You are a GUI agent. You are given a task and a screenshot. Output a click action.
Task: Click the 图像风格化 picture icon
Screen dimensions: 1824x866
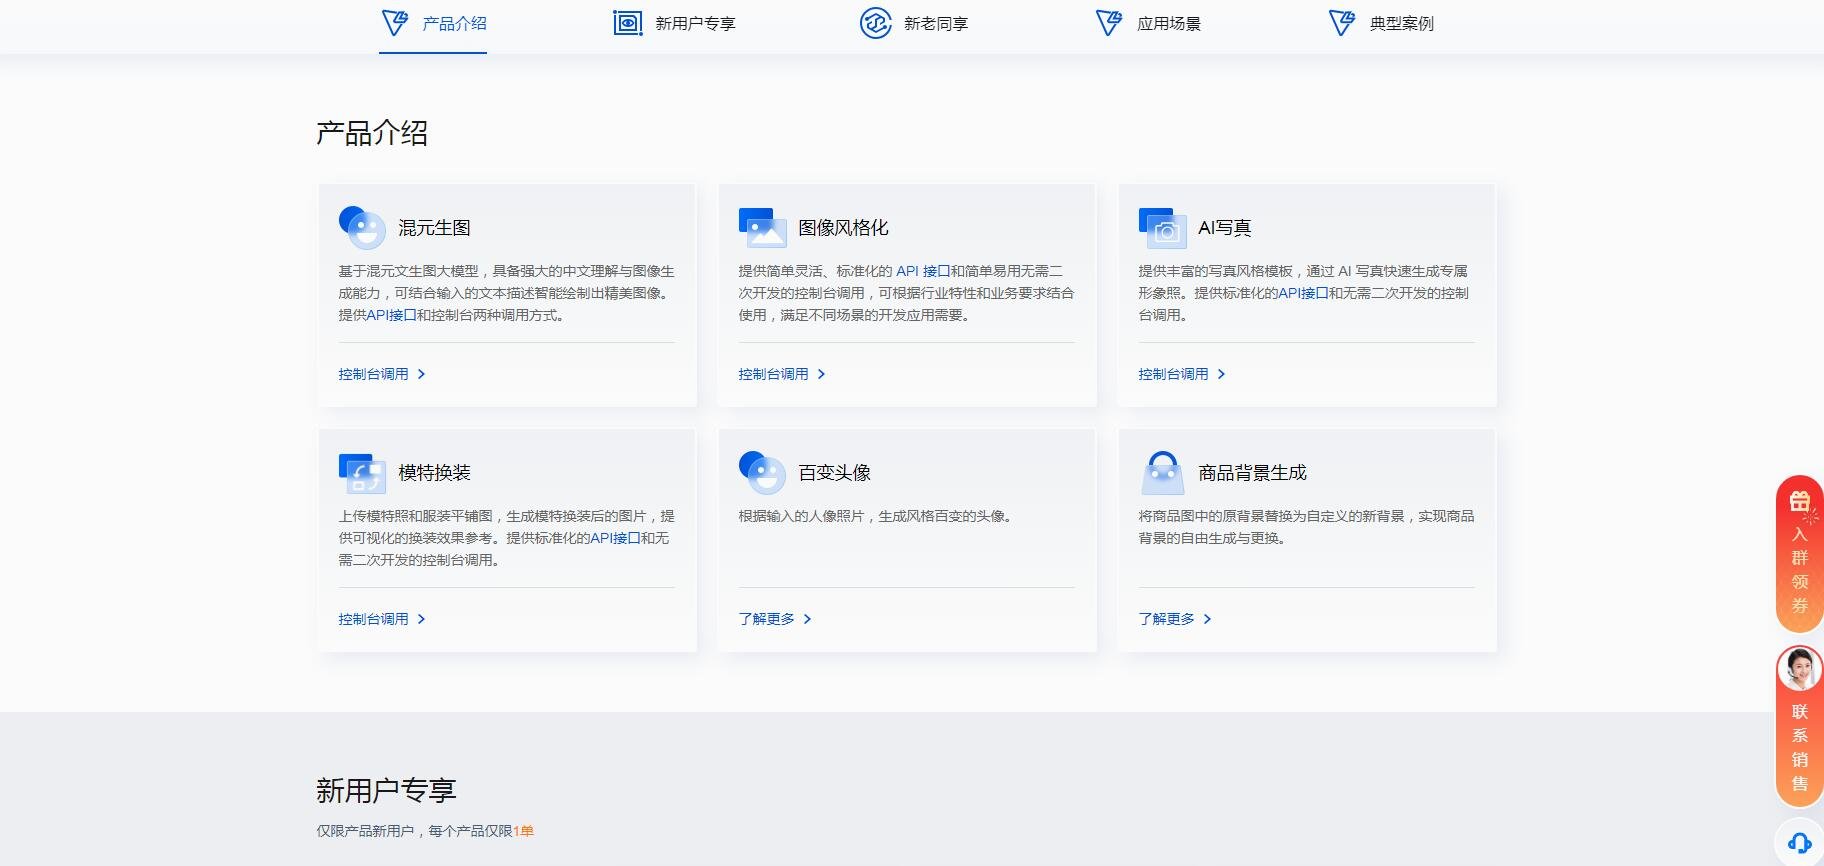pos(762,227)
